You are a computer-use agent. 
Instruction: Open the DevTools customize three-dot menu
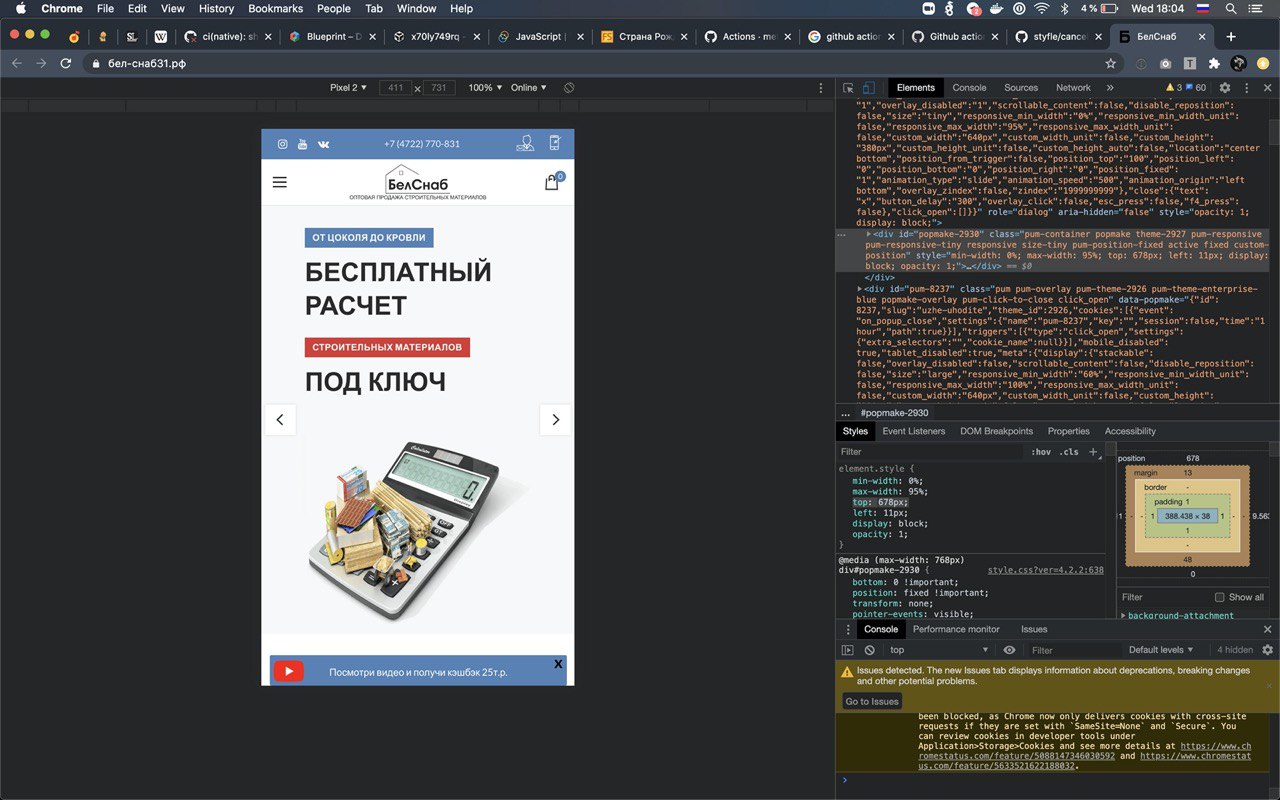coord(1246,88)
